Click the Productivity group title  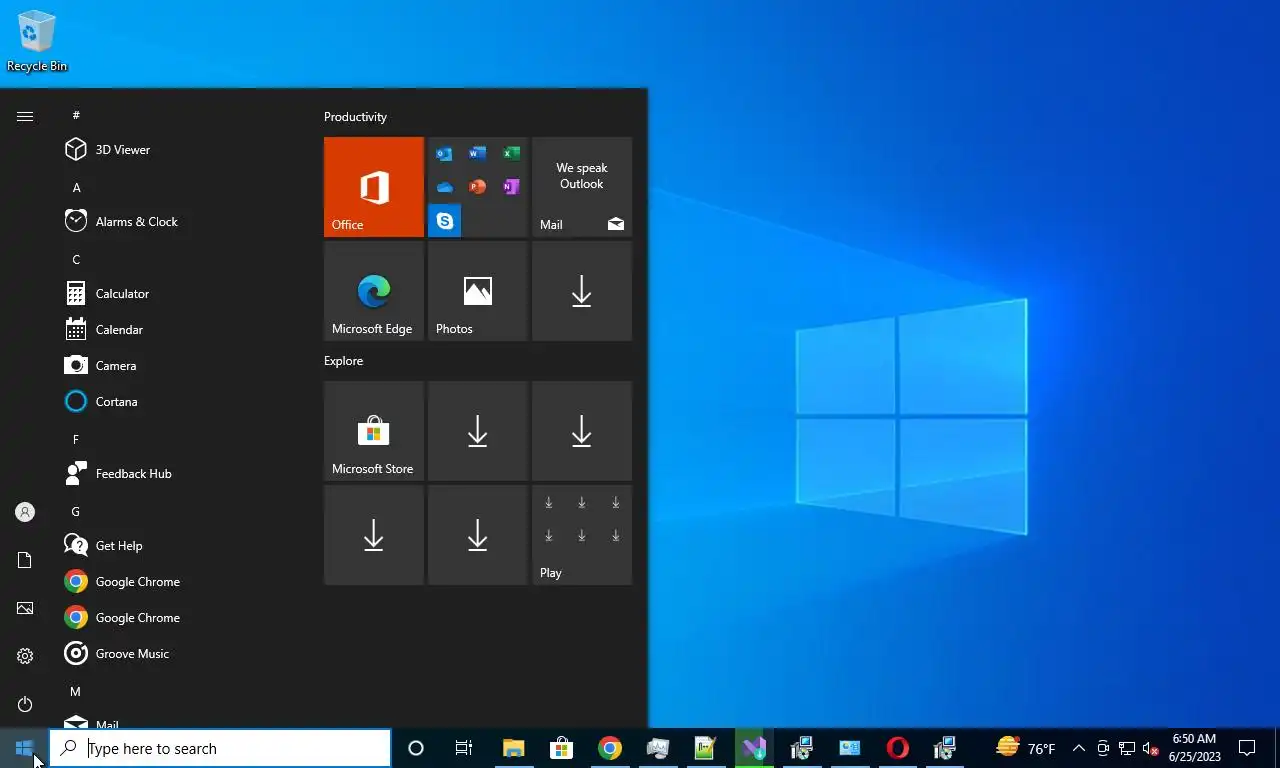coord(355,117)
